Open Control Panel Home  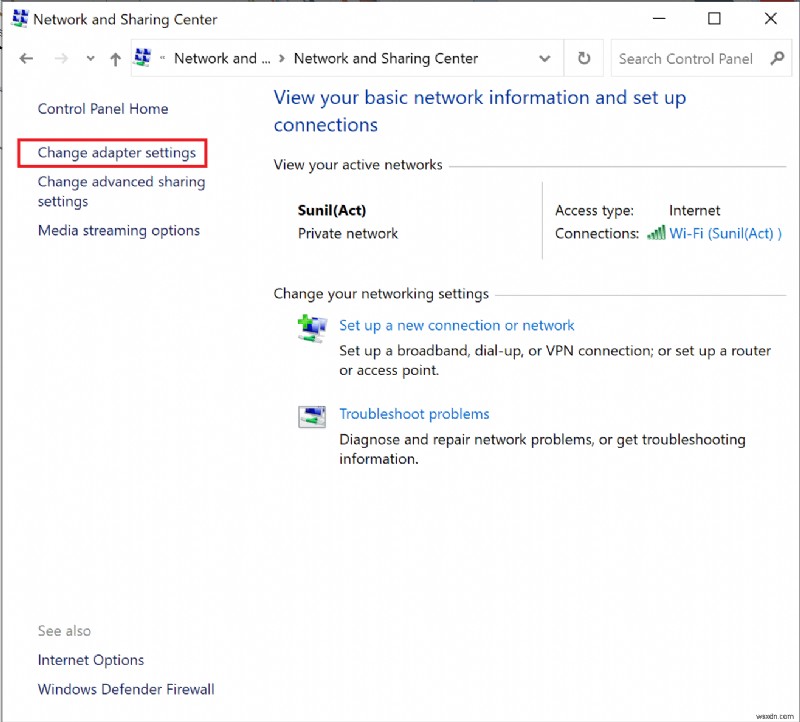click(x=103, y=109)
